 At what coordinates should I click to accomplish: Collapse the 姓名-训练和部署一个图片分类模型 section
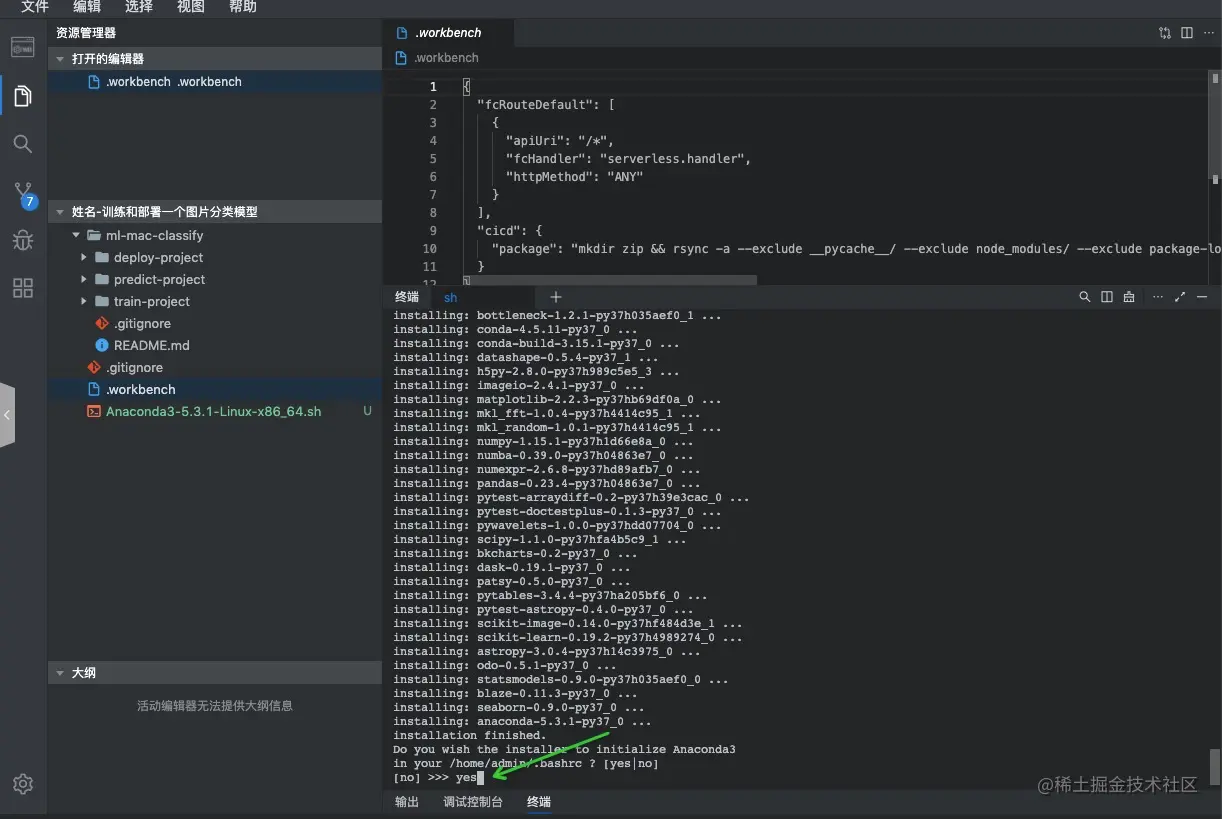tap(61, 212)
